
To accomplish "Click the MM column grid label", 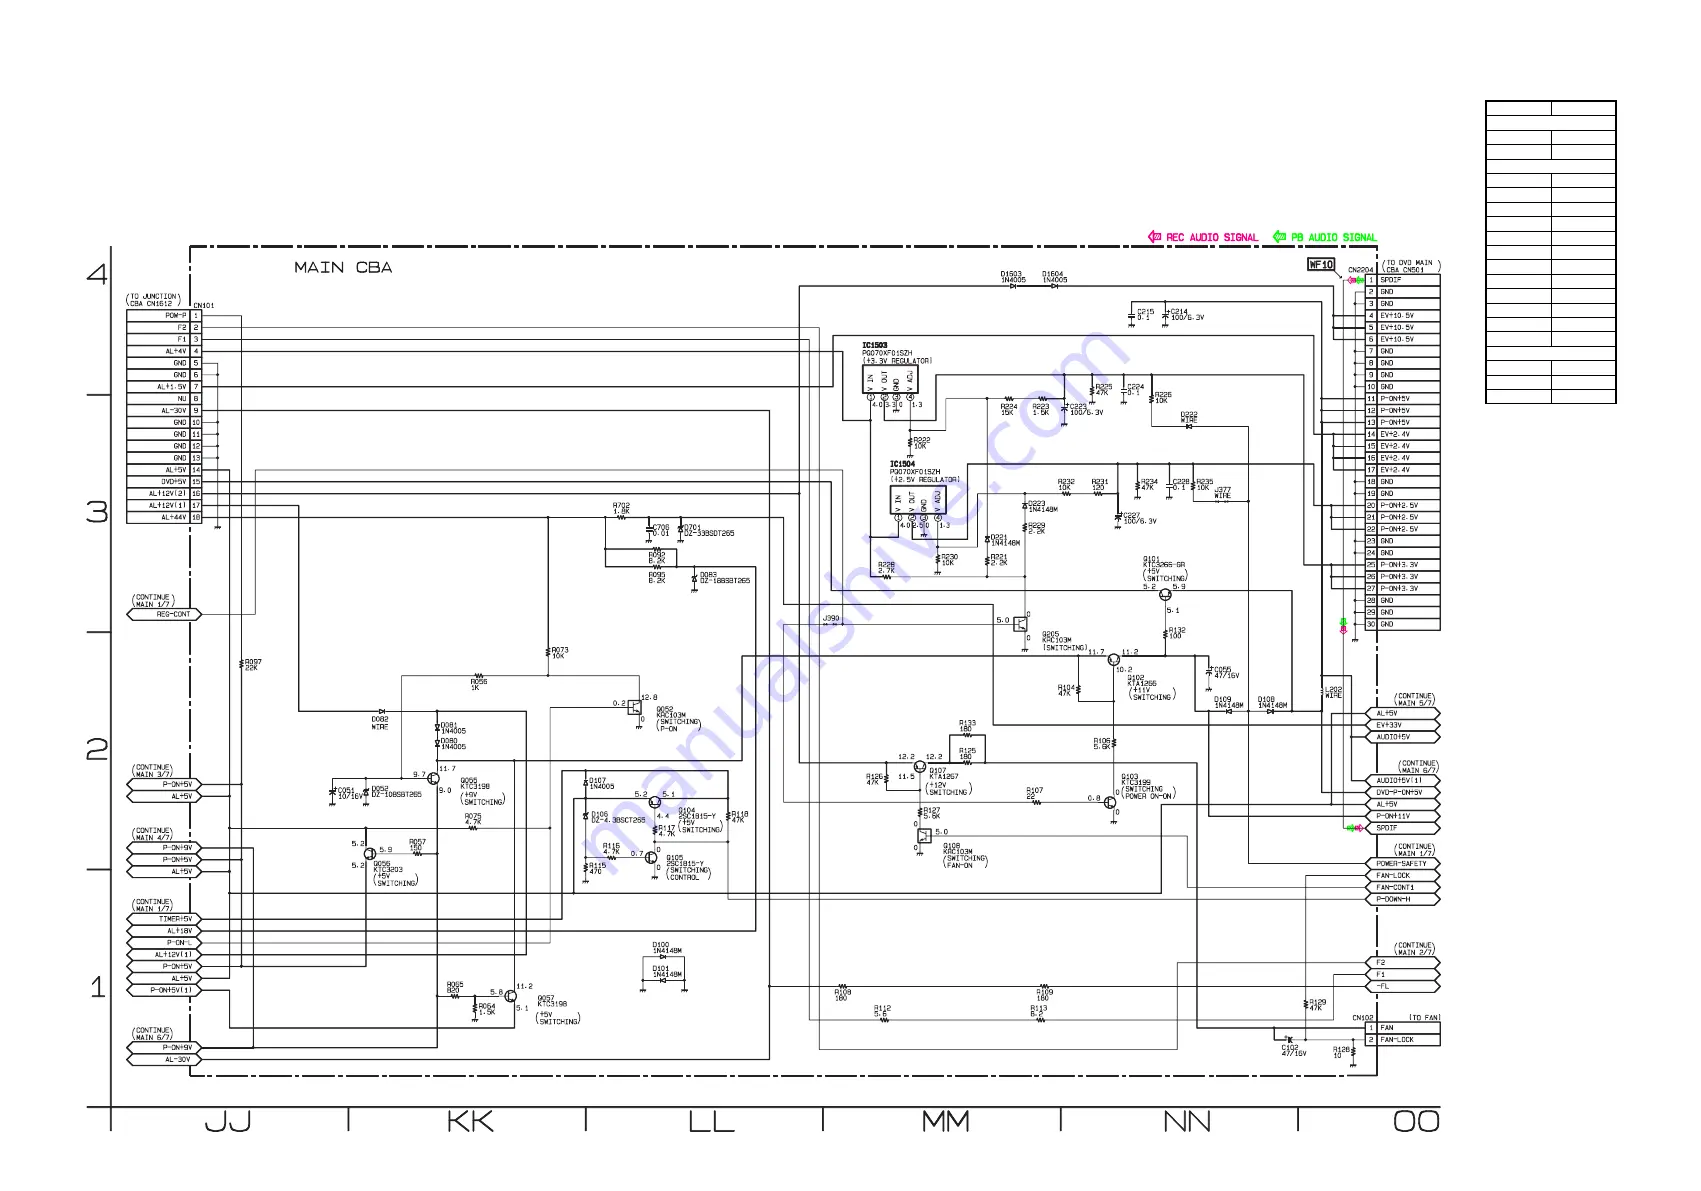I will [x=946, y=1123].
